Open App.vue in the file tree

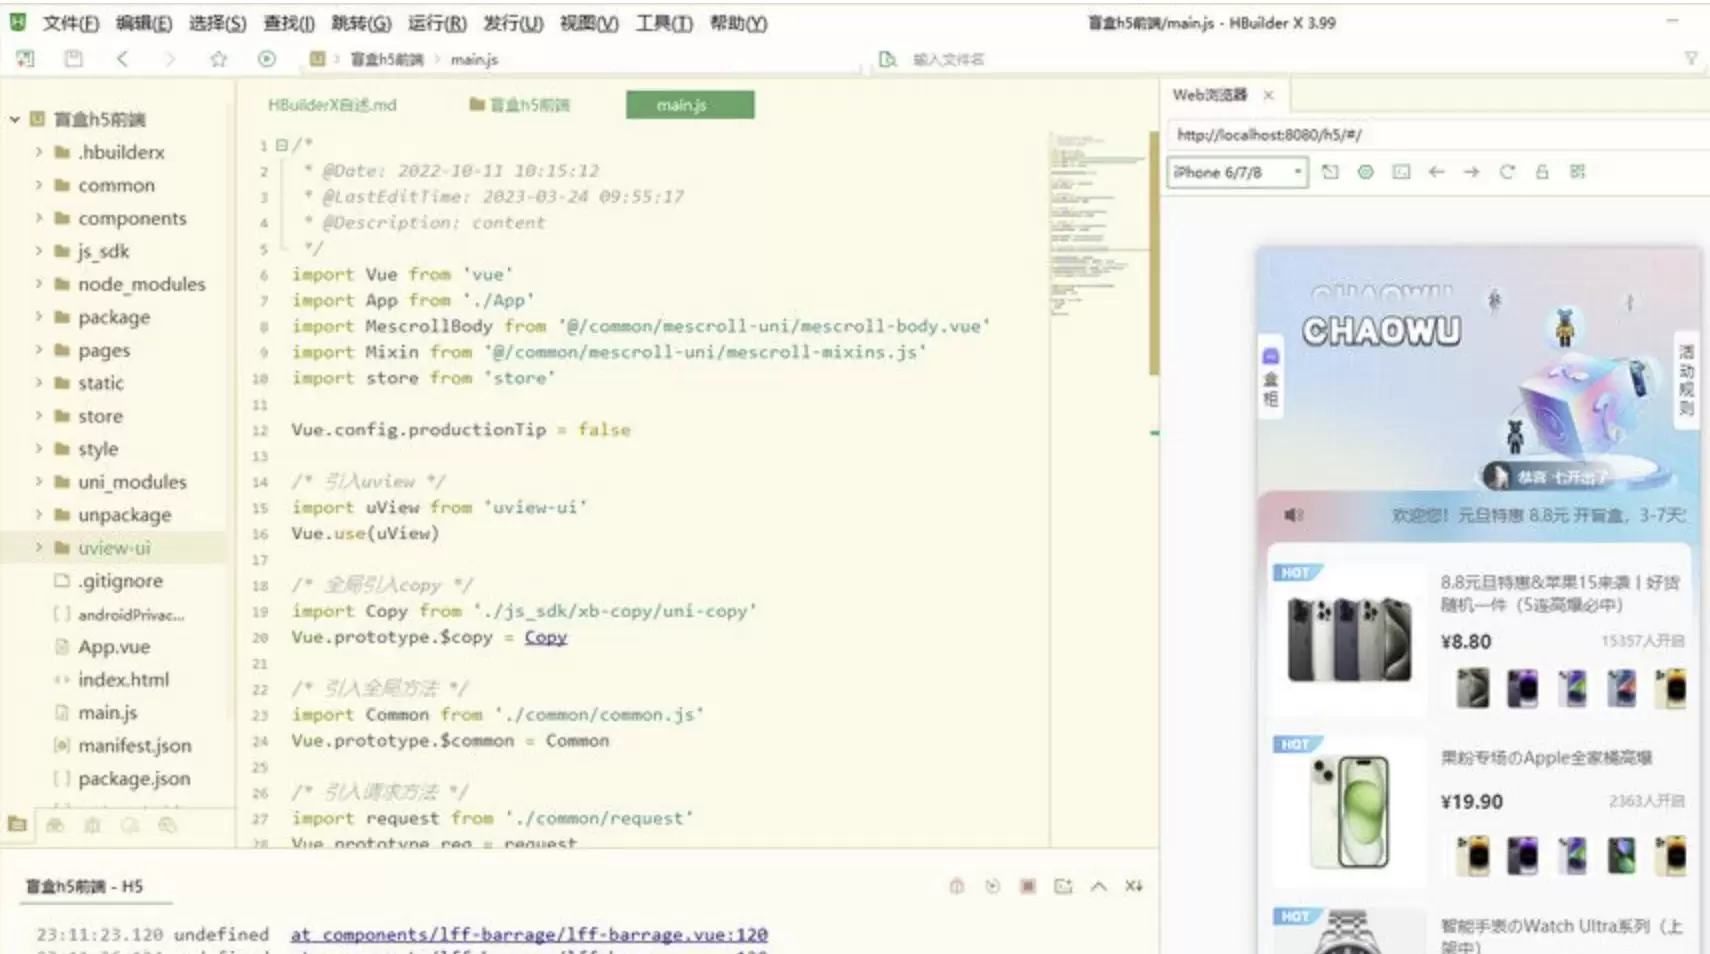(114, 647)
